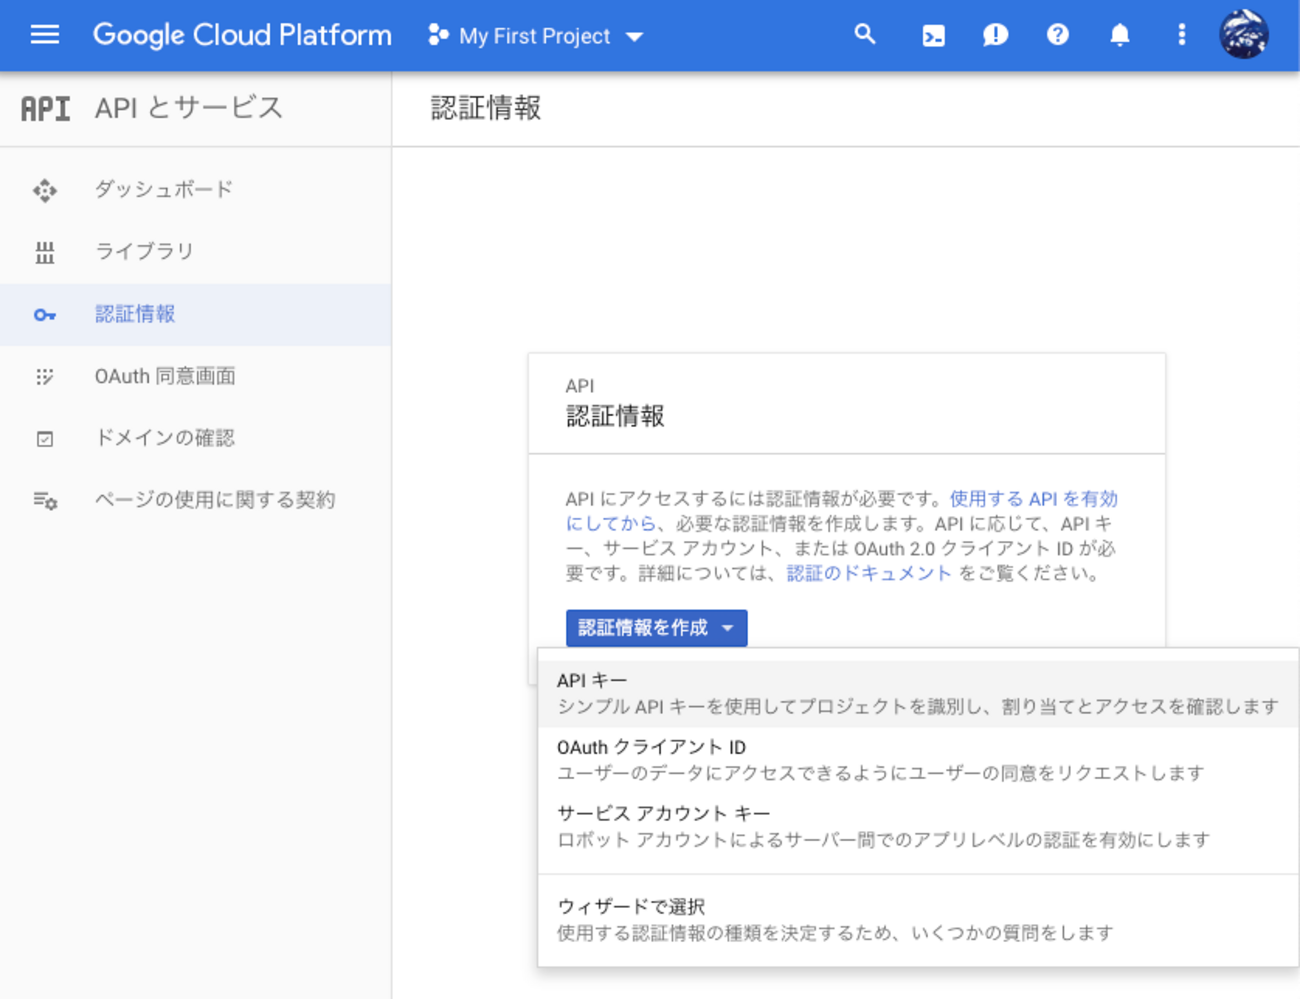
Task: Follow 使用する API を有効にしてから link
Action: [1033, 499]
